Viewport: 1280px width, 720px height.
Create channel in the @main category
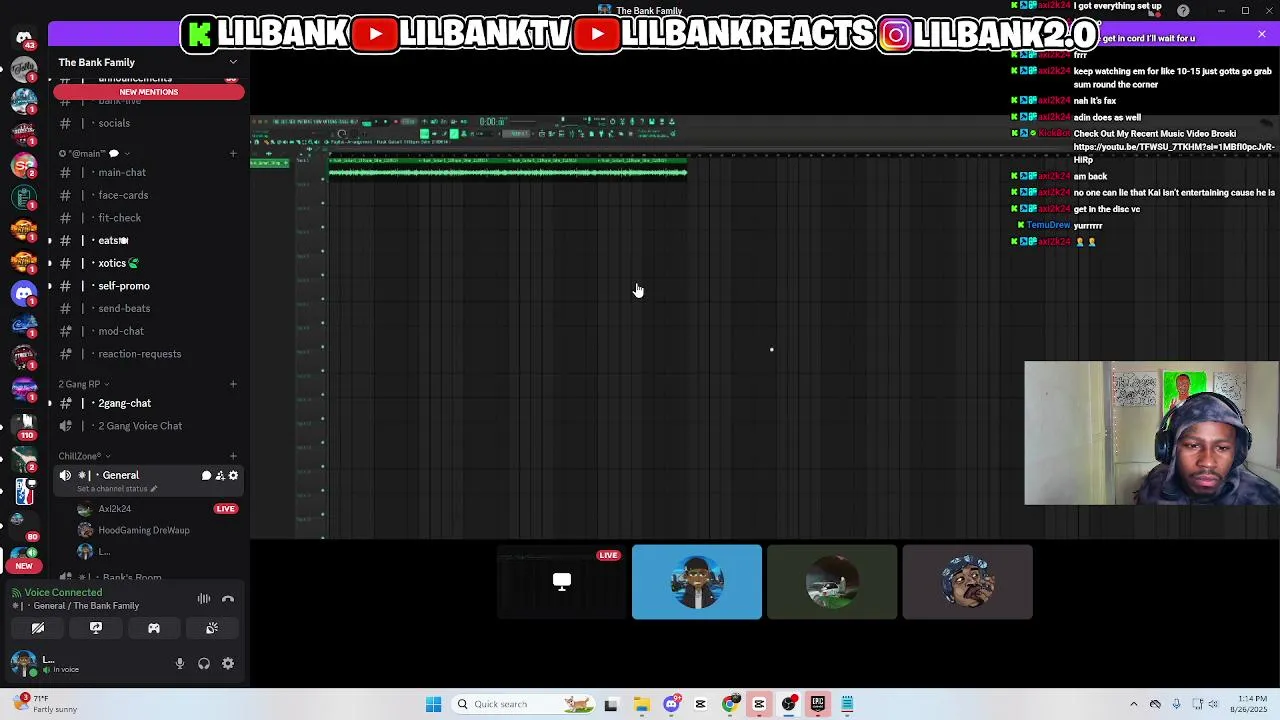tap(233, 154)
